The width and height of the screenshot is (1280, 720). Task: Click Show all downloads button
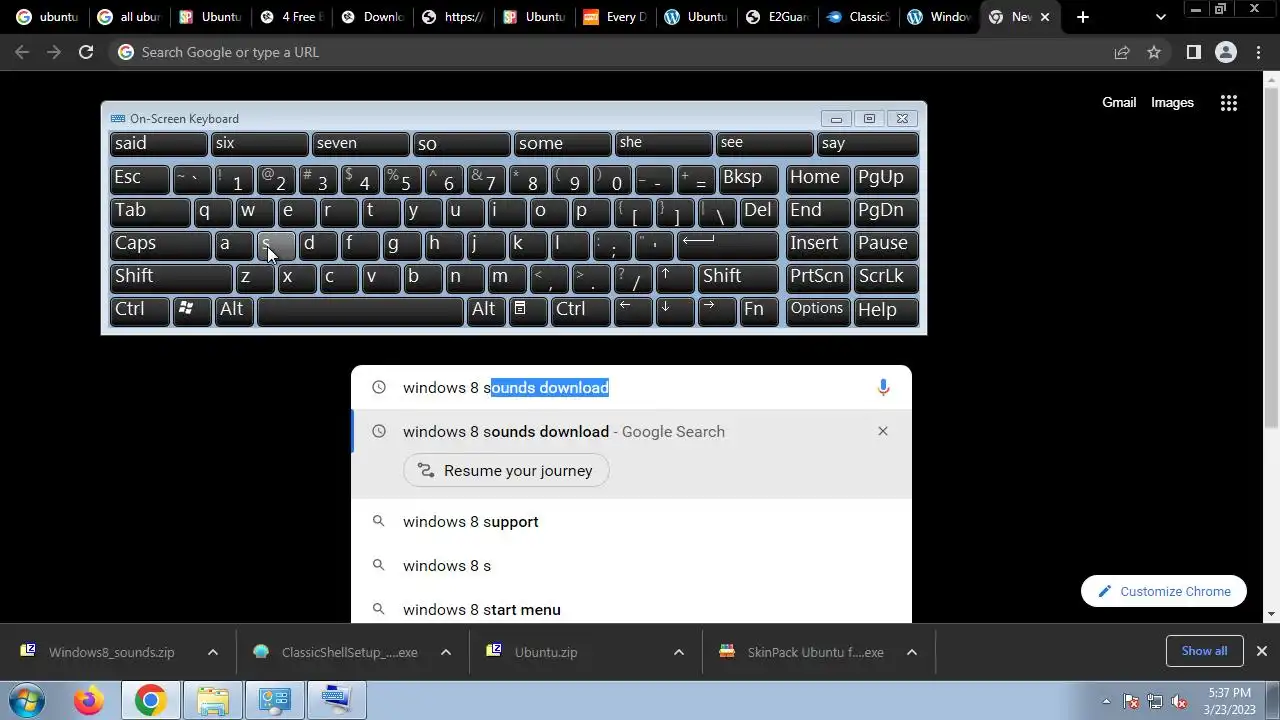[1204, 651]
